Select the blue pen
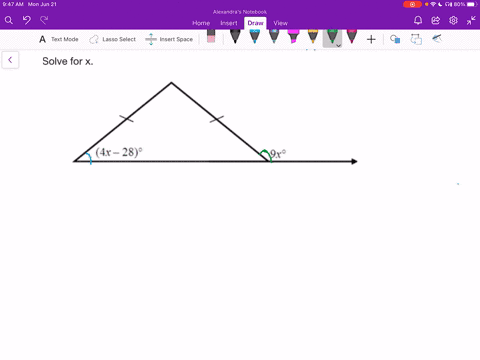 click(x=255, y=36)
